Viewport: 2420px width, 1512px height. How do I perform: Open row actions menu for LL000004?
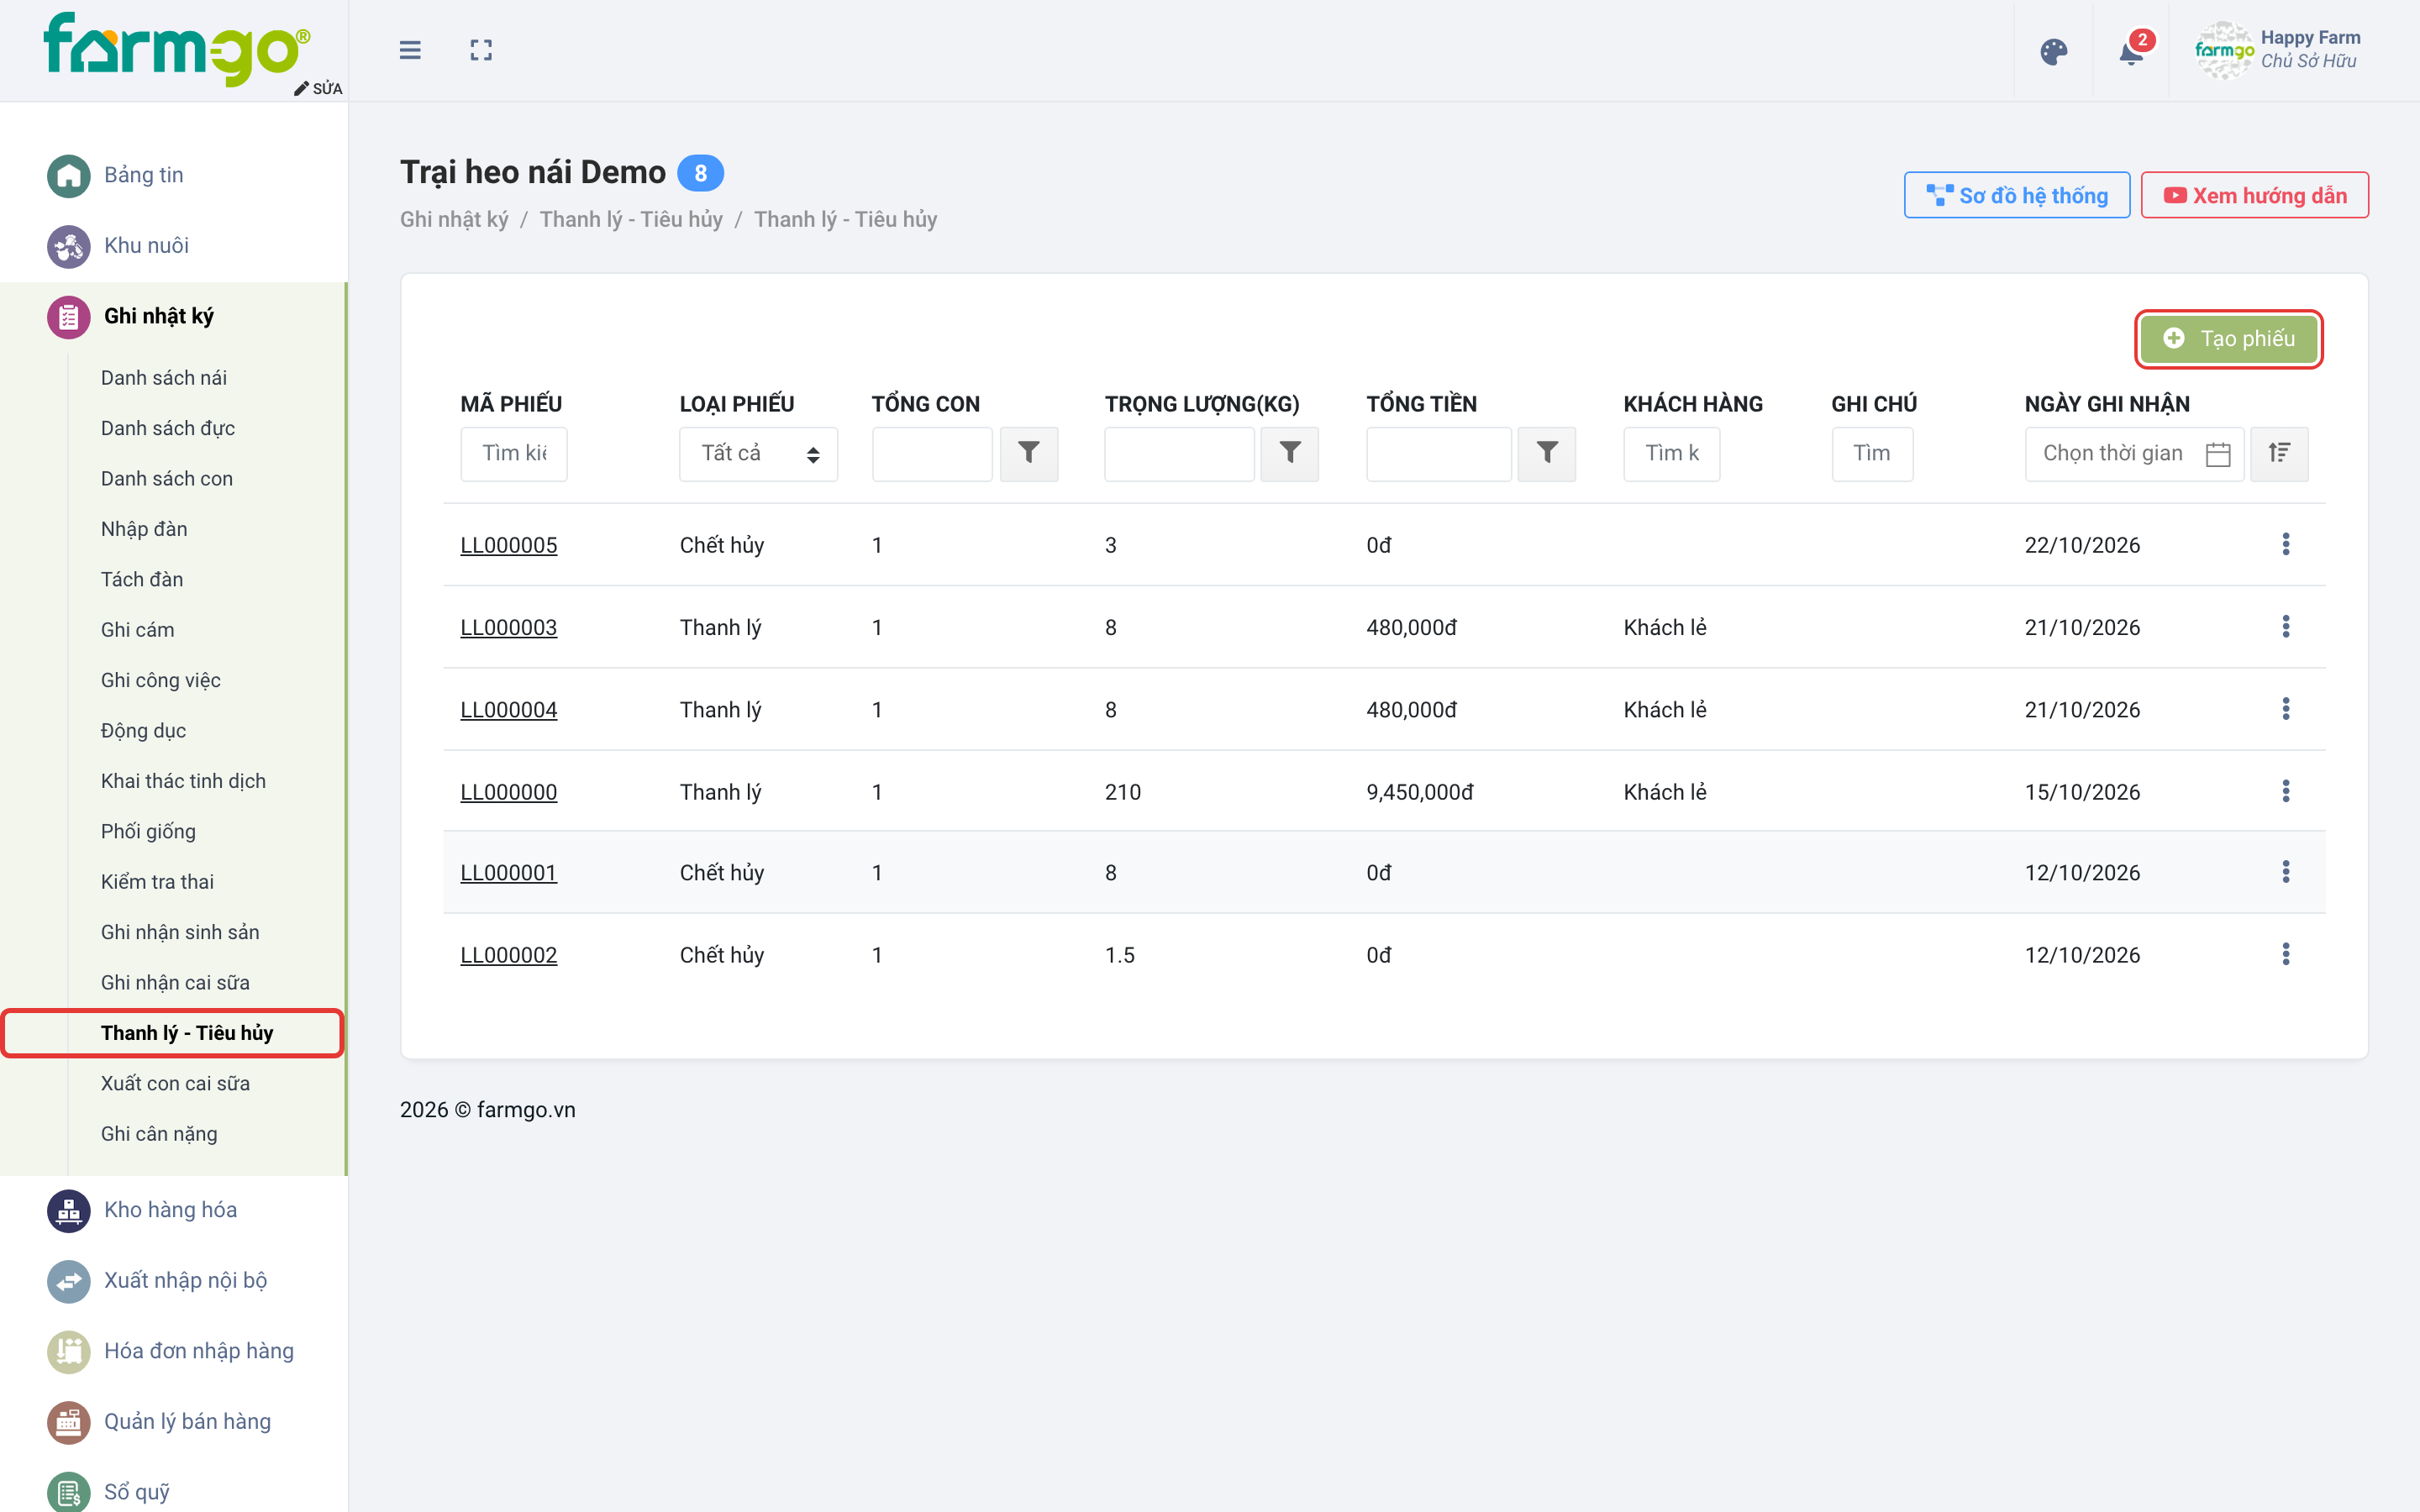point(2285,709)
